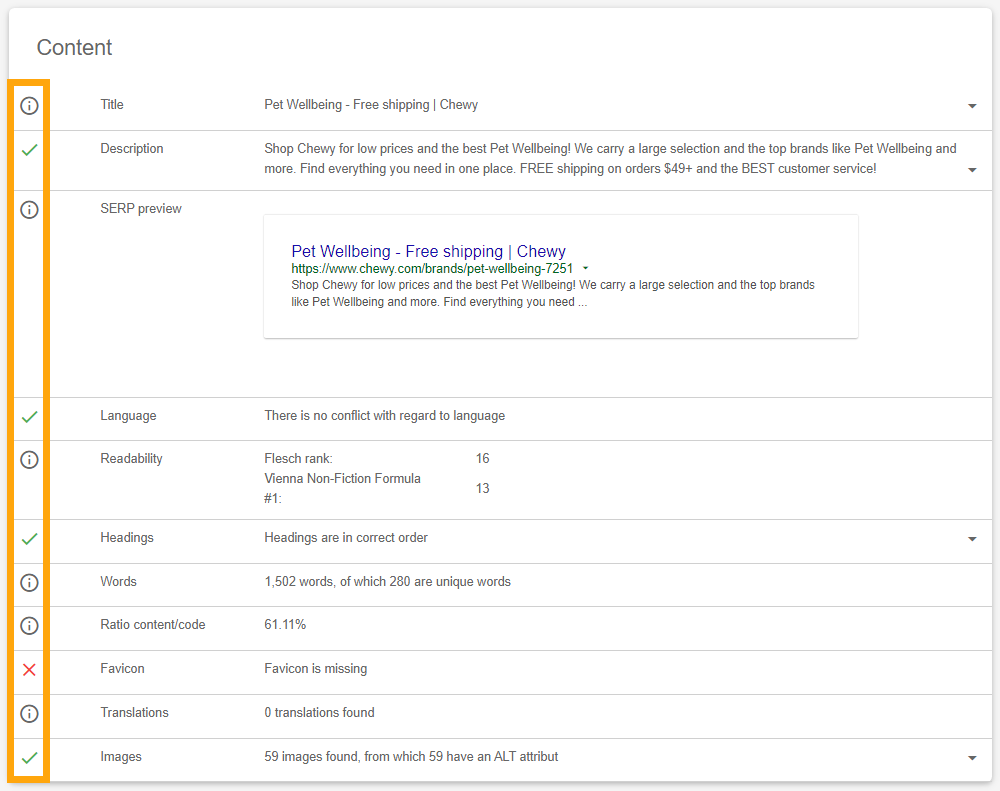Expand the Description row dropdown arrow
This screenshot has height=791, width=1000.
[972, 170]
